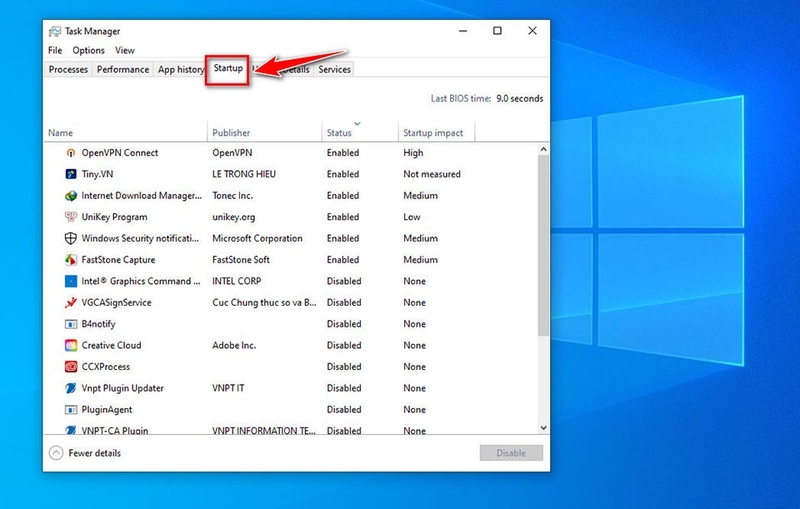Click 'Not measured' impact for Tiny.VN

pyautogui.click(x=432, y=174)
